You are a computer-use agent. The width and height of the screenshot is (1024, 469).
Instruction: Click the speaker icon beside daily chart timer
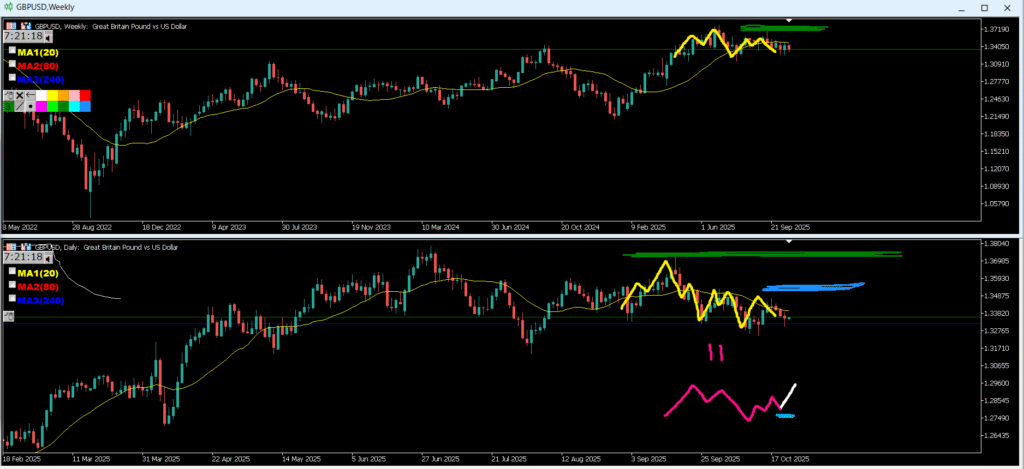(x=50, y=257)
